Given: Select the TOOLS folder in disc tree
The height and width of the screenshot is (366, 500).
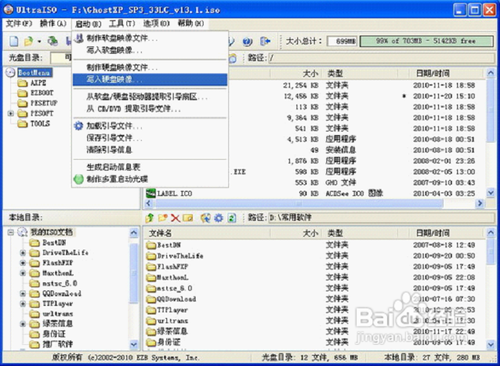Looking at the screenshot, I should pos(40,124).
